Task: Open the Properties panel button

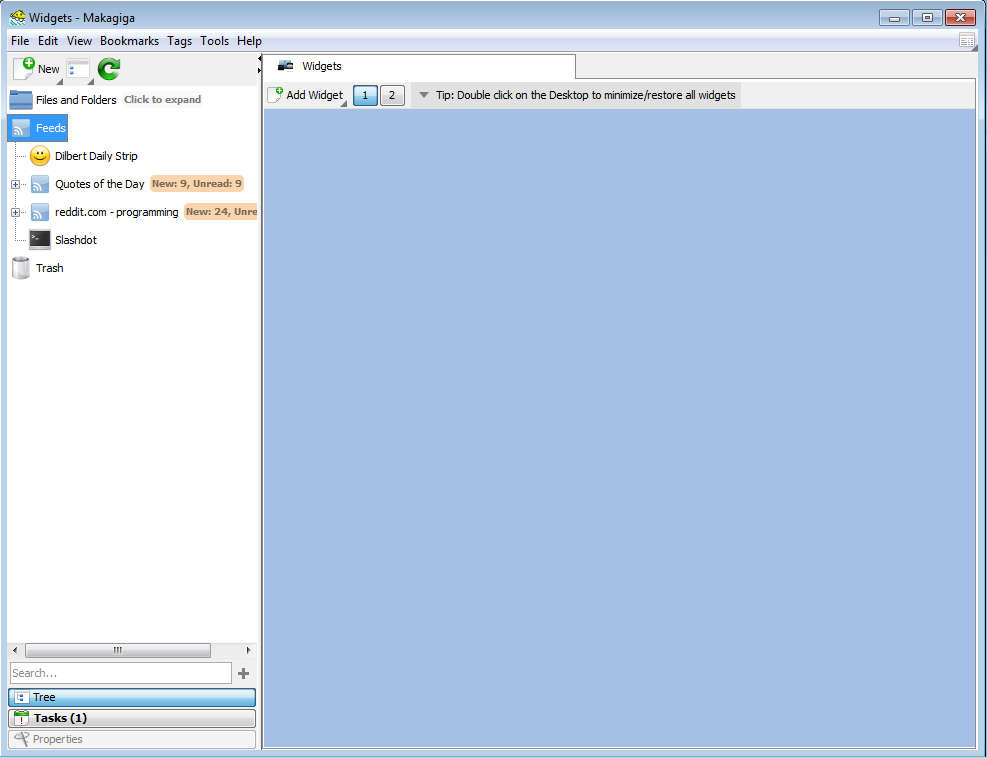Action: coord(132,739)
